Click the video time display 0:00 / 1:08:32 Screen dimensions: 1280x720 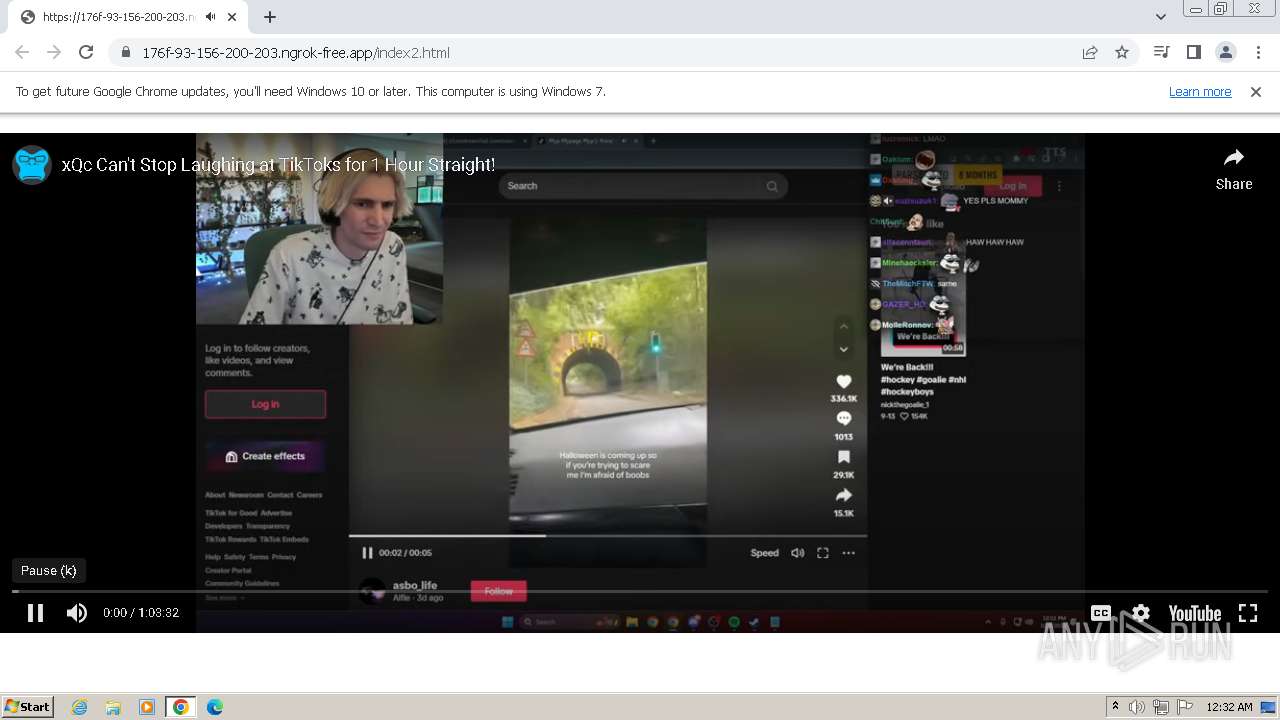pos(141,613)
